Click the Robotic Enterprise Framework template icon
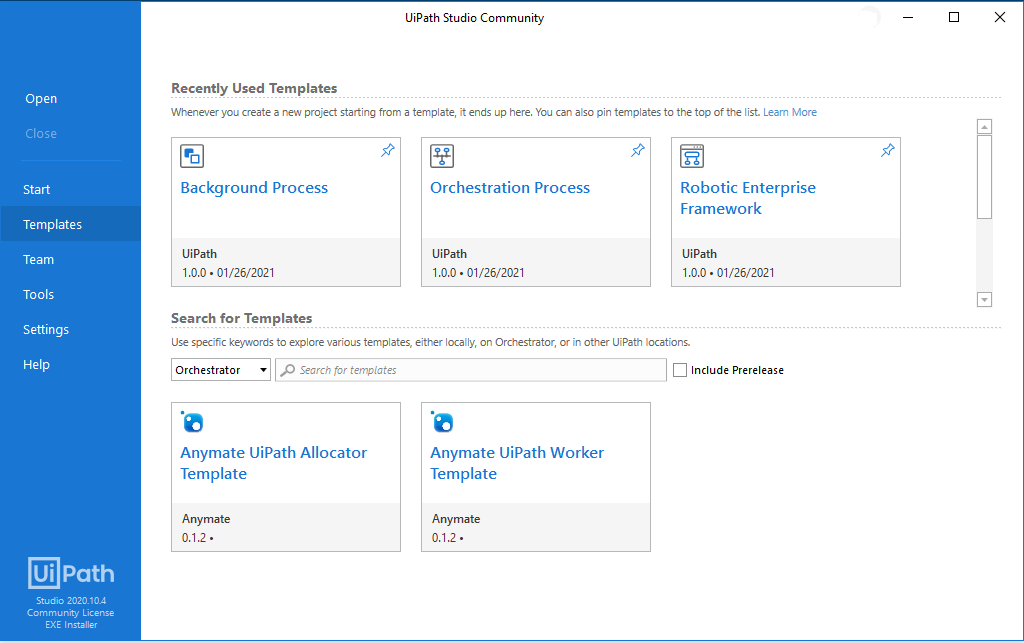Screen dimensions: 1024x643 692,156
